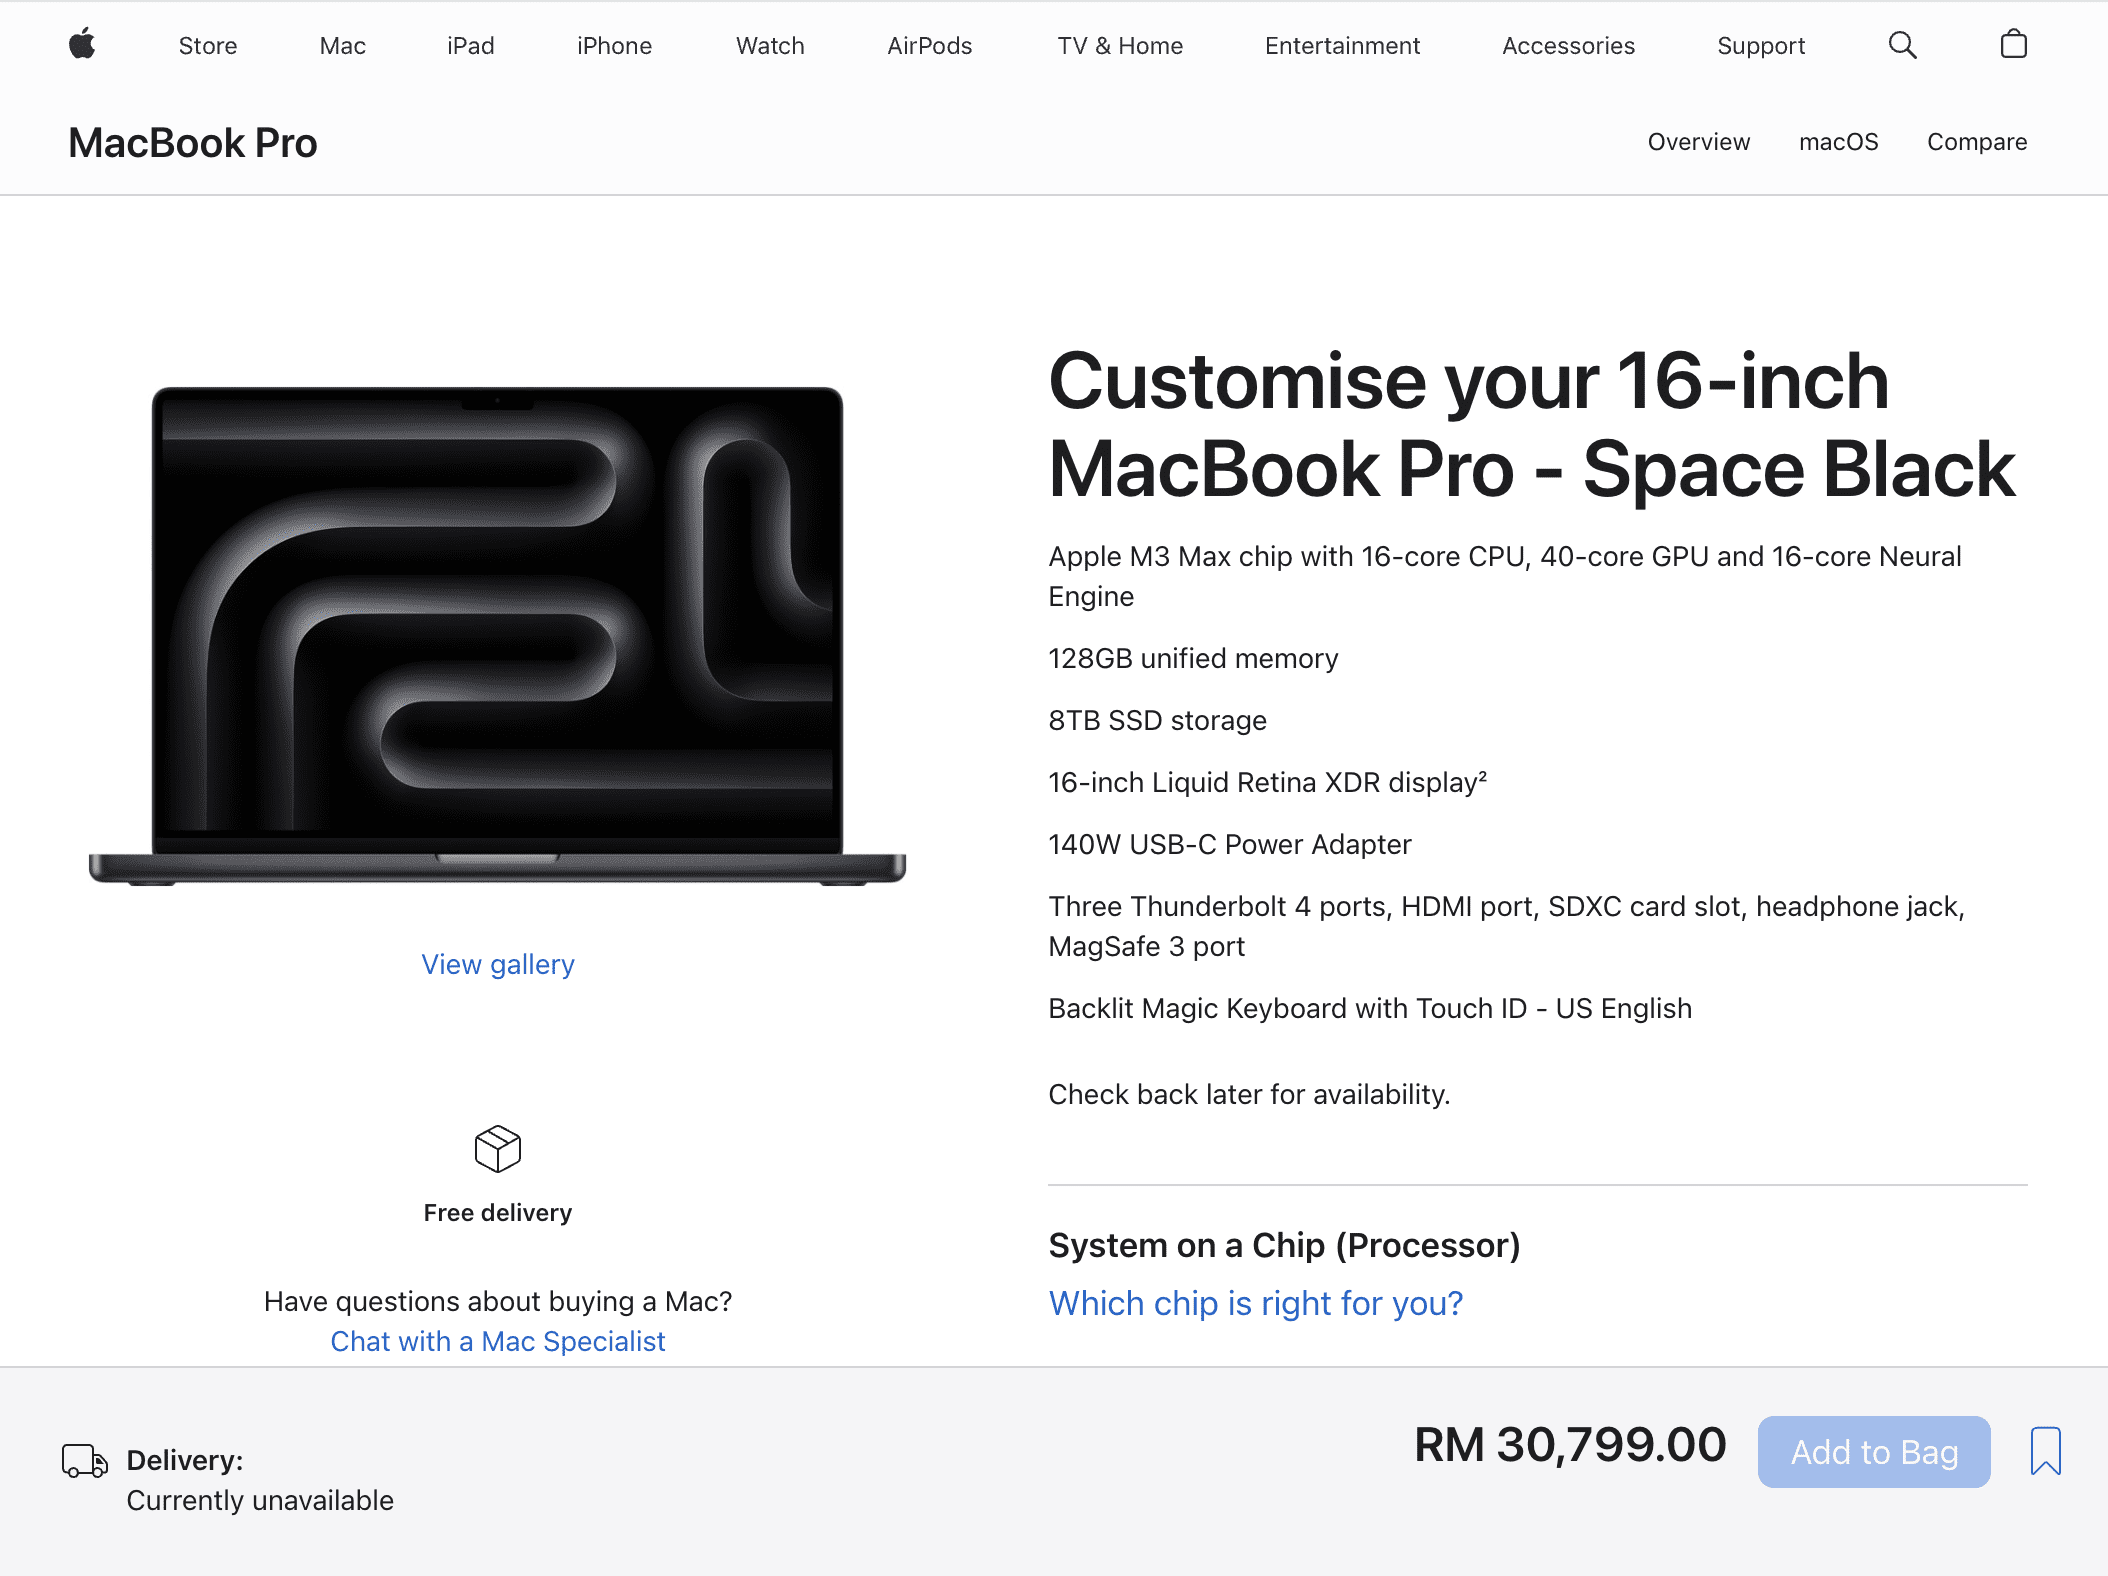The image size is (2108, 1576).
Task: Click Add to Bag
Action: pos(1874,1452)
